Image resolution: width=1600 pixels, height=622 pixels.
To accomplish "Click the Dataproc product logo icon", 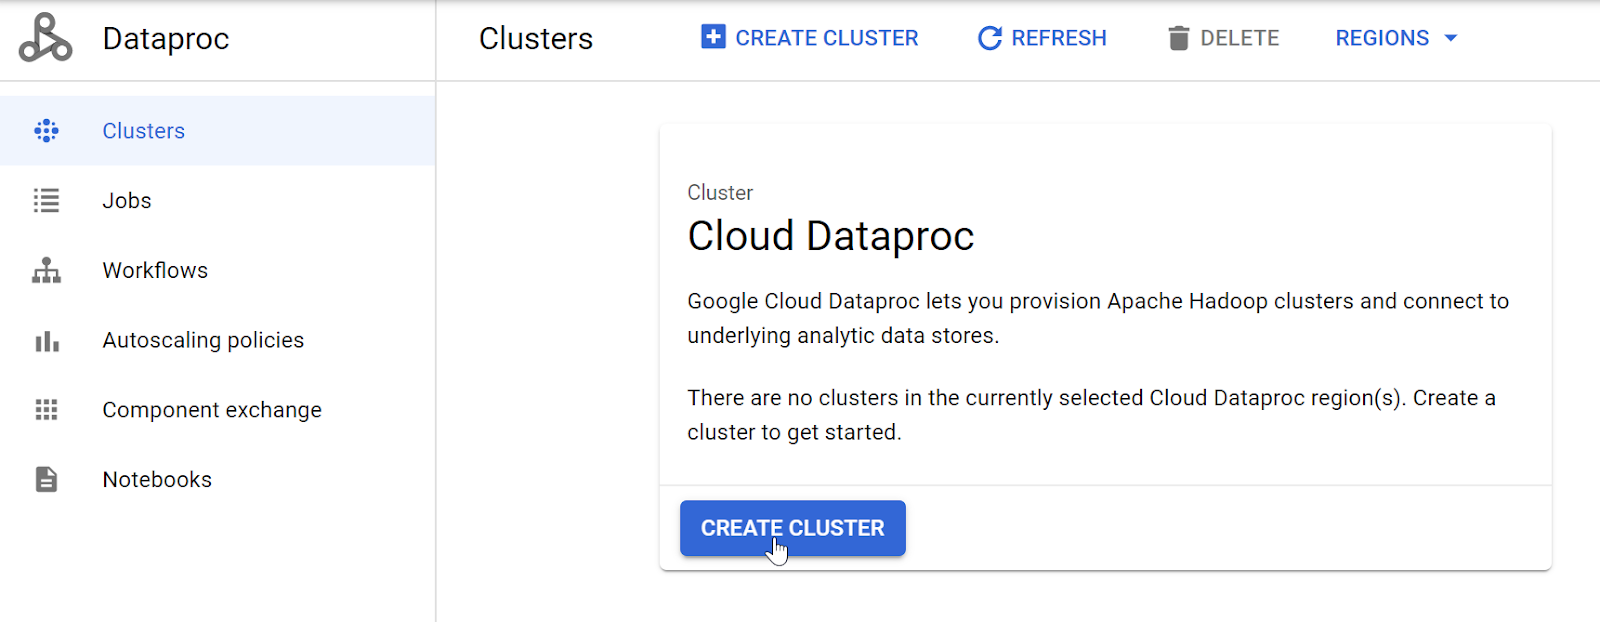I will [45, 38].
